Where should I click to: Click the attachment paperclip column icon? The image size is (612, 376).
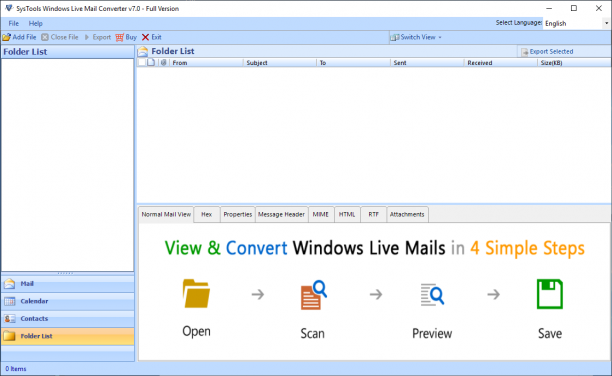coord(164,62)
